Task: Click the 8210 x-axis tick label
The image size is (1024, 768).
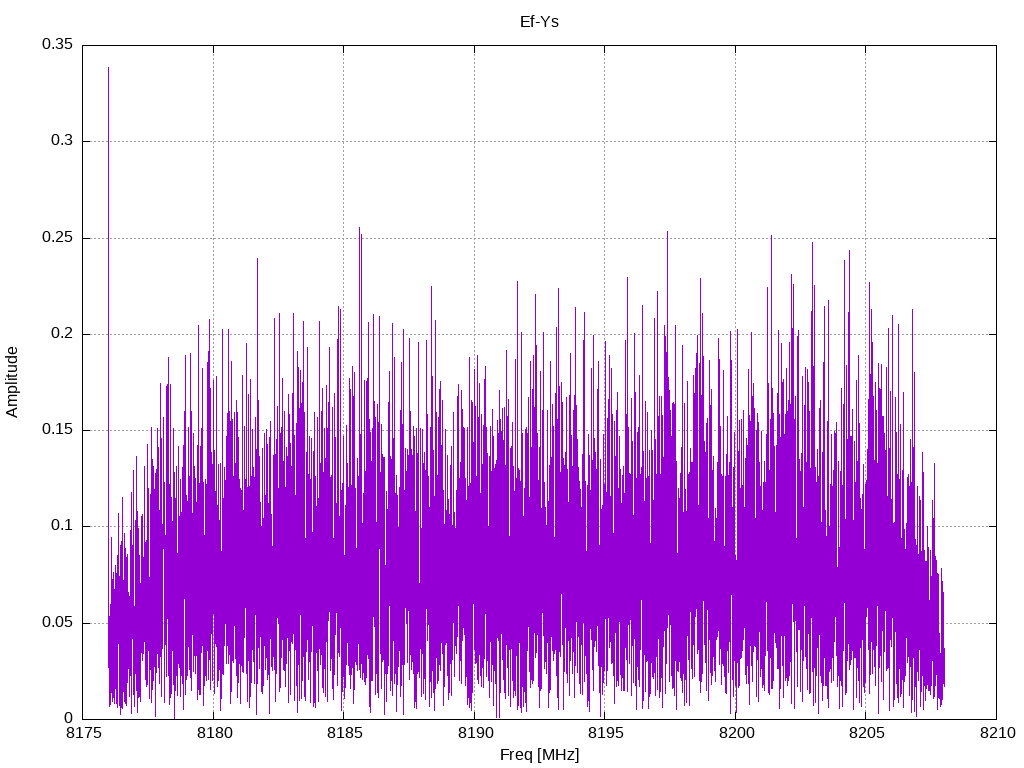Action: pyautogui.click(x=997, y=733)
